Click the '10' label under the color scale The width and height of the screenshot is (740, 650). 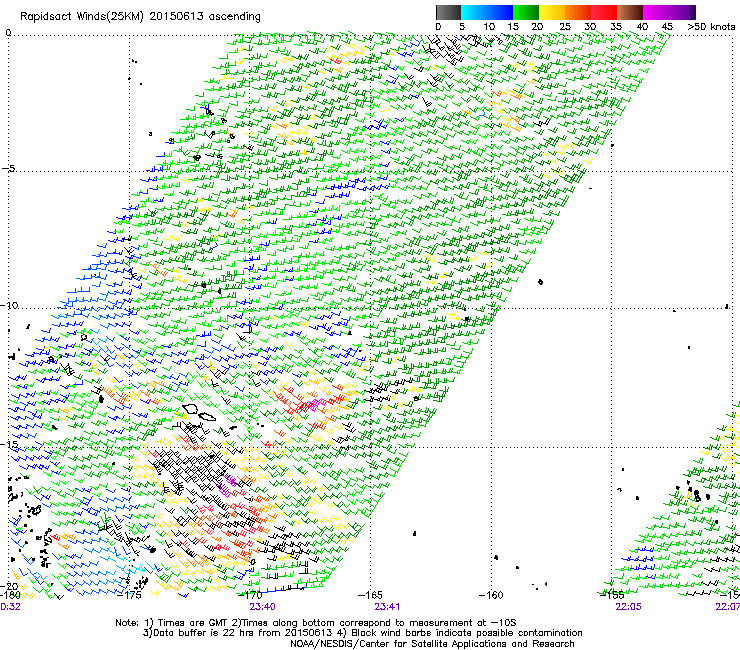tap(489, 27)
